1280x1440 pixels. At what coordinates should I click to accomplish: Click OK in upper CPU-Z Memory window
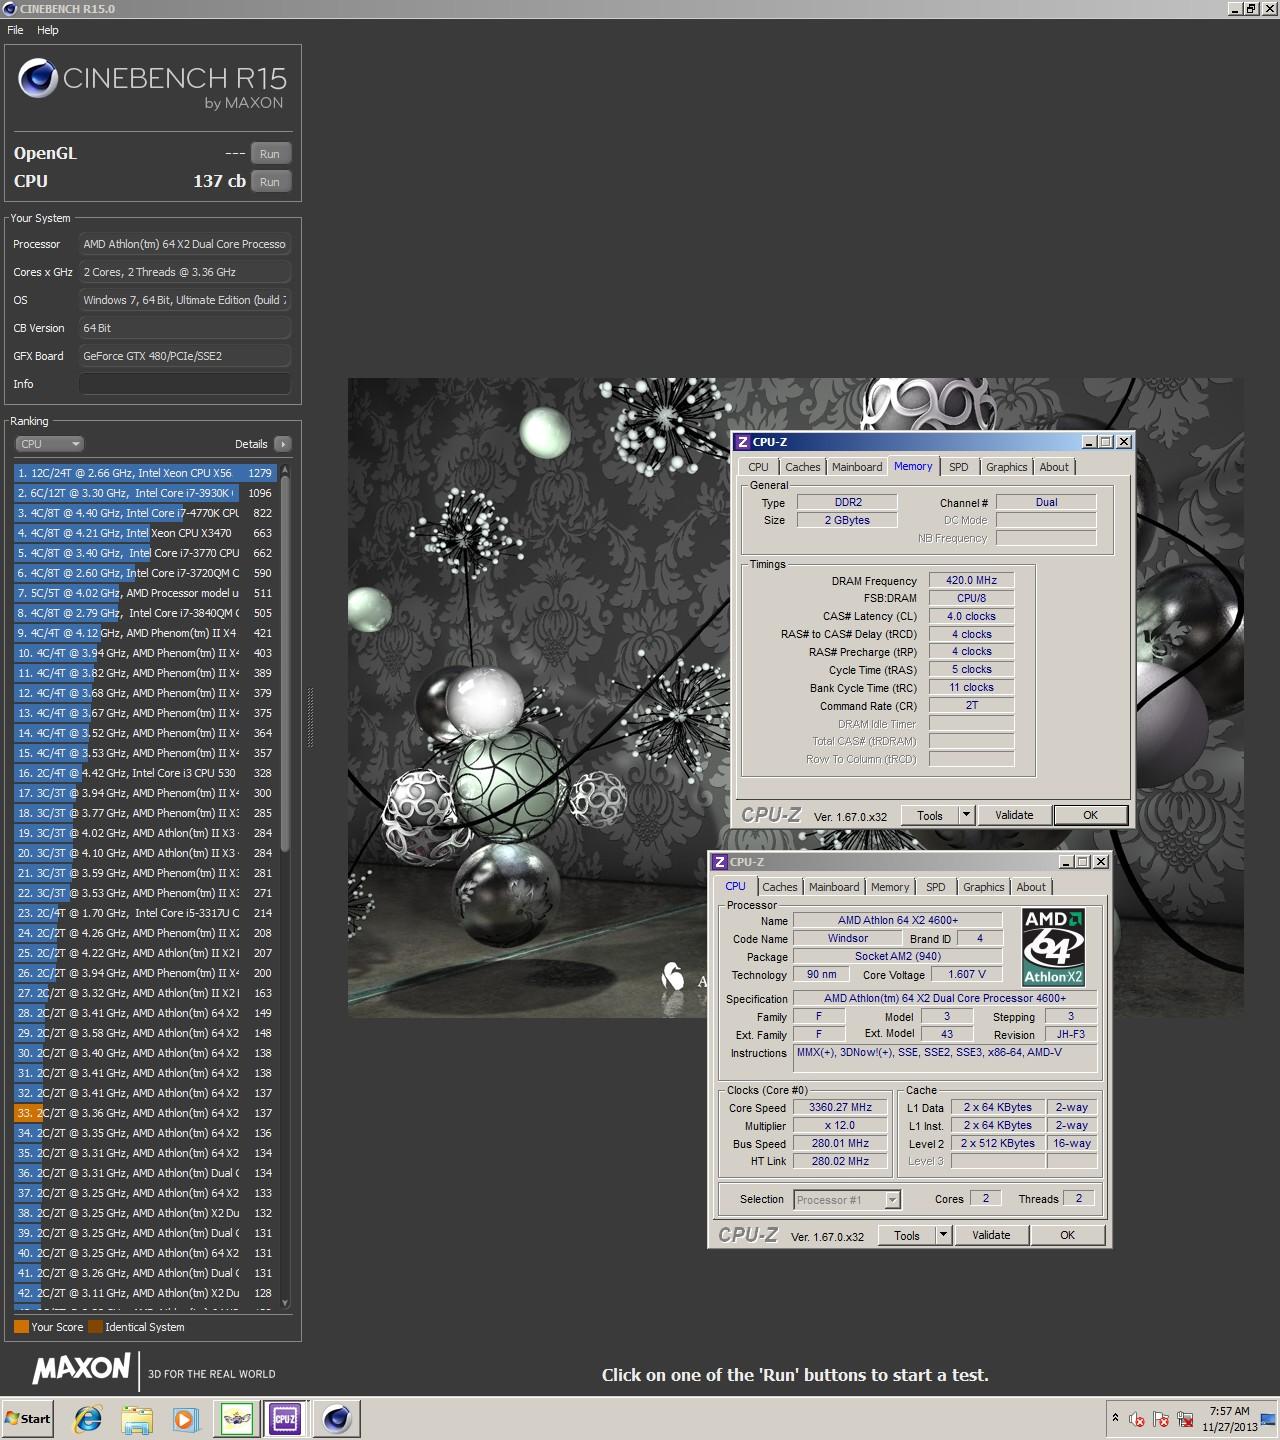[1090, 815]
